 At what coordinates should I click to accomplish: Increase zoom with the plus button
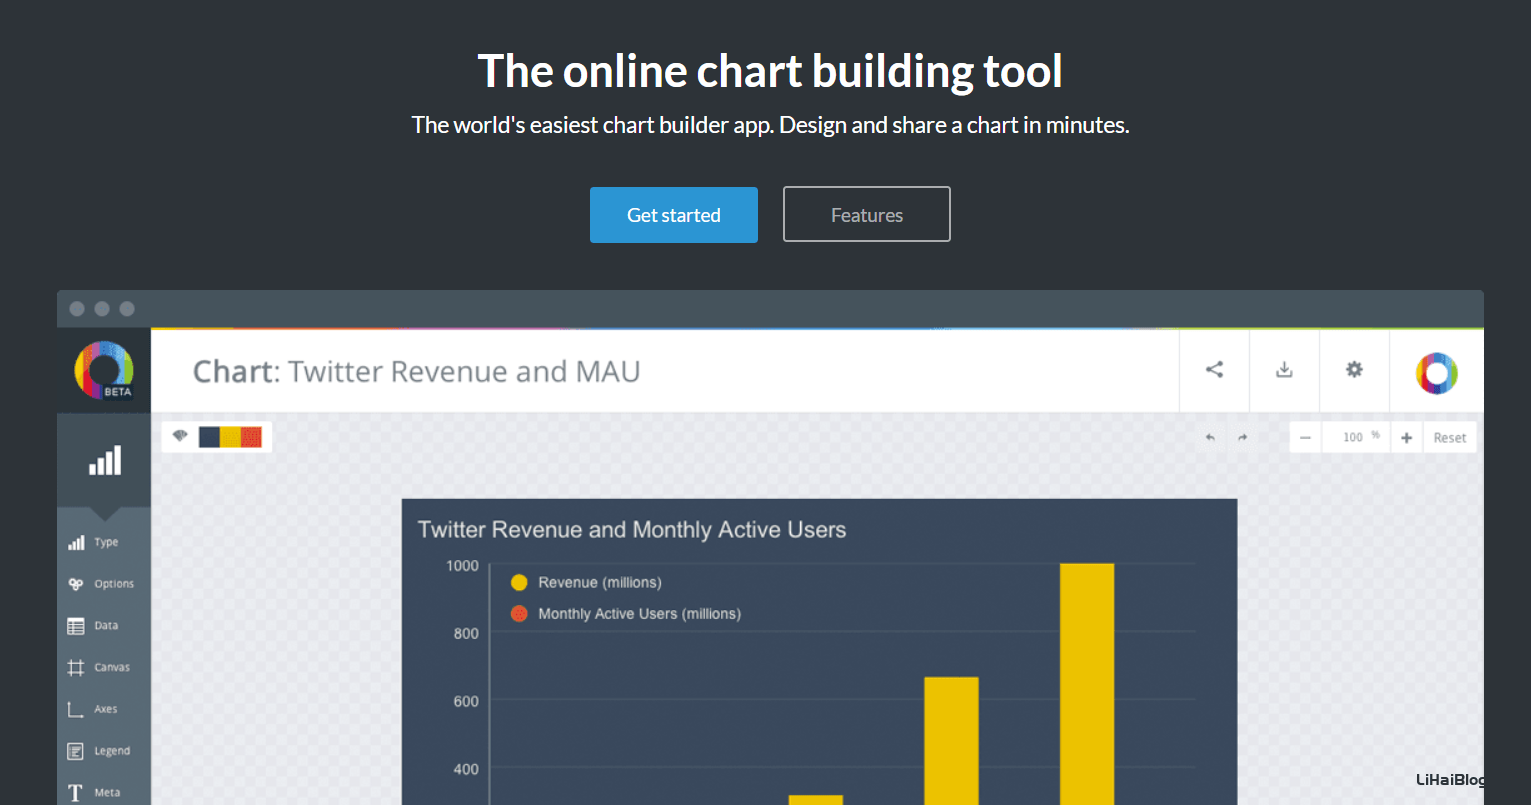(x=1406, y=438)
